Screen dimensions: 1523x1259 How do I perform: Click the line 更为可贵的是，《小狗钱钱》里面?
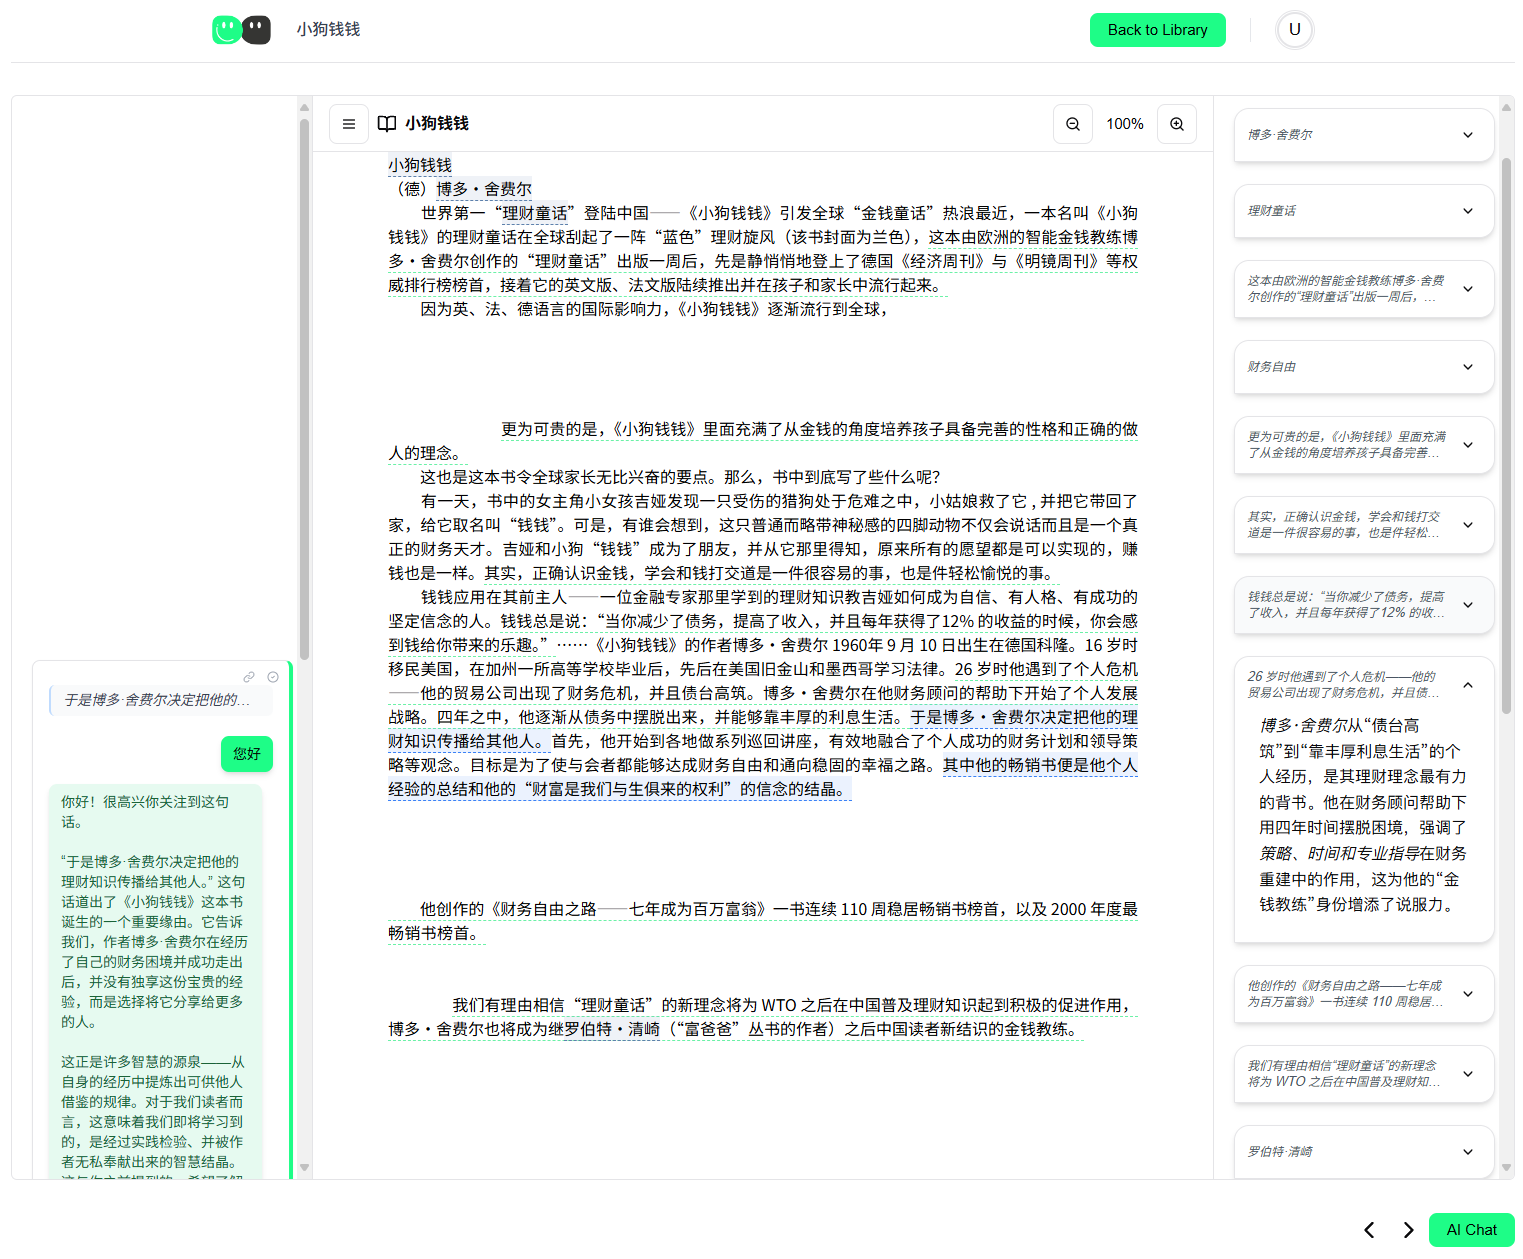(x=819, y=429)
